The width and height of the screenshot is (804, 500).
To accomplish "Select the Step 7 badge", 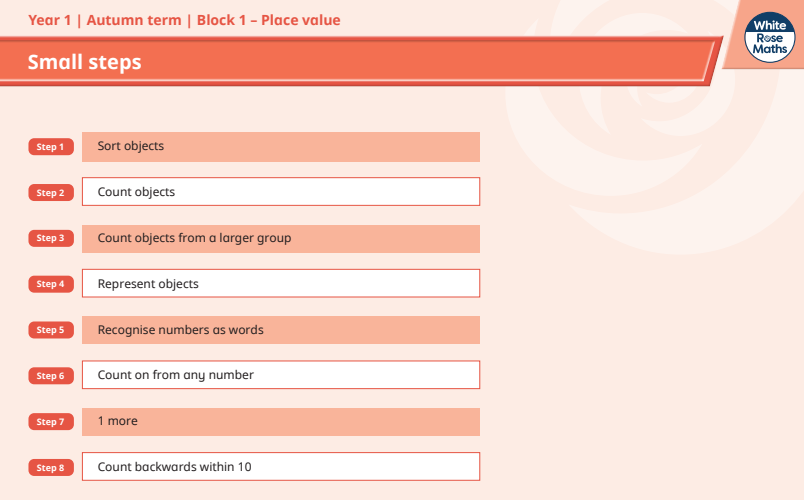I will (50, 422).
